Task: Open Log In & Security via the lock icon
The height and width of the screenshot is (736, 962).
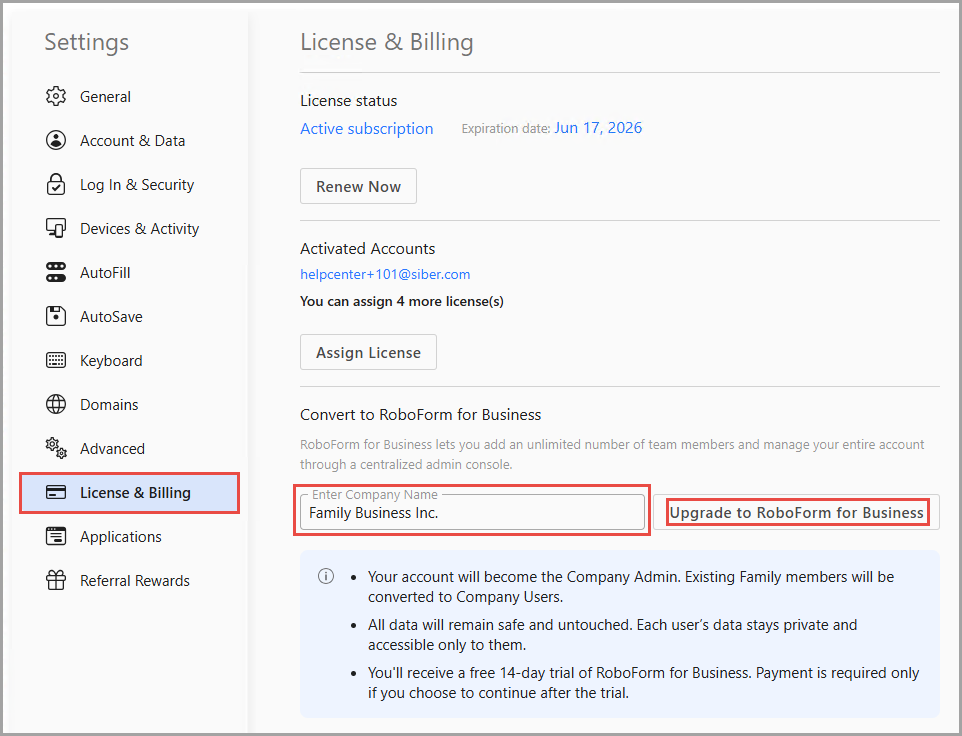Action: click(57, 184)
